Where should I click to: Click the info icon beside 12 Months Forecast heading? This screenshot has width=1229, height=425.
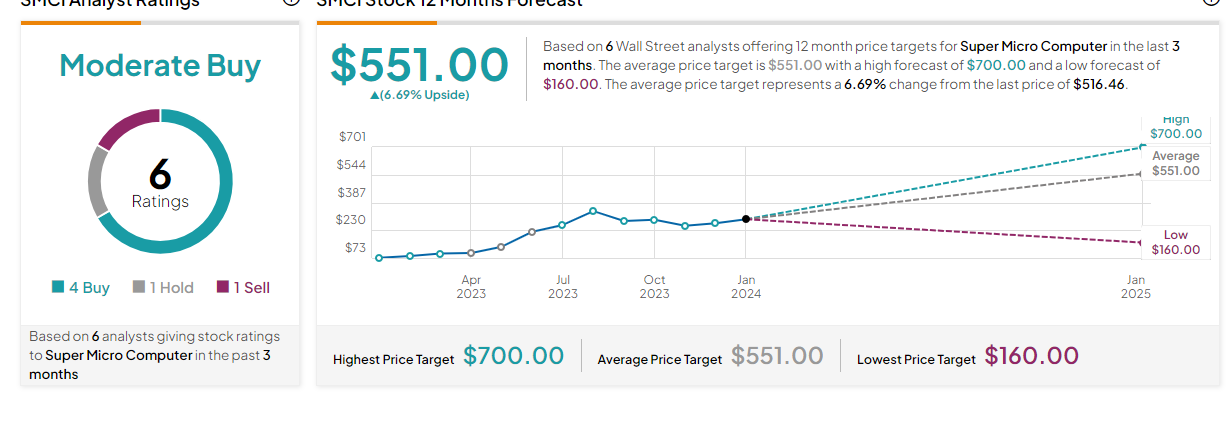[1212, 2]
